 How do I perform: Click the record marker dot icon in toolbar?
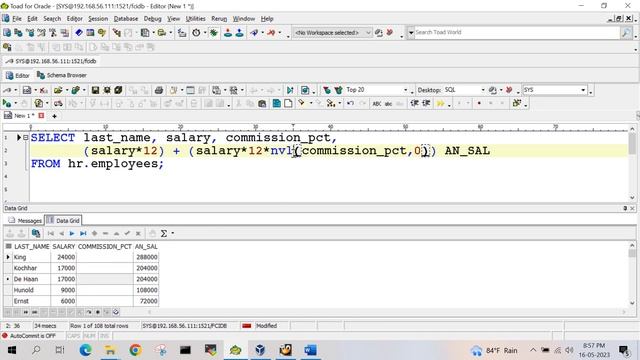[479, 103]
